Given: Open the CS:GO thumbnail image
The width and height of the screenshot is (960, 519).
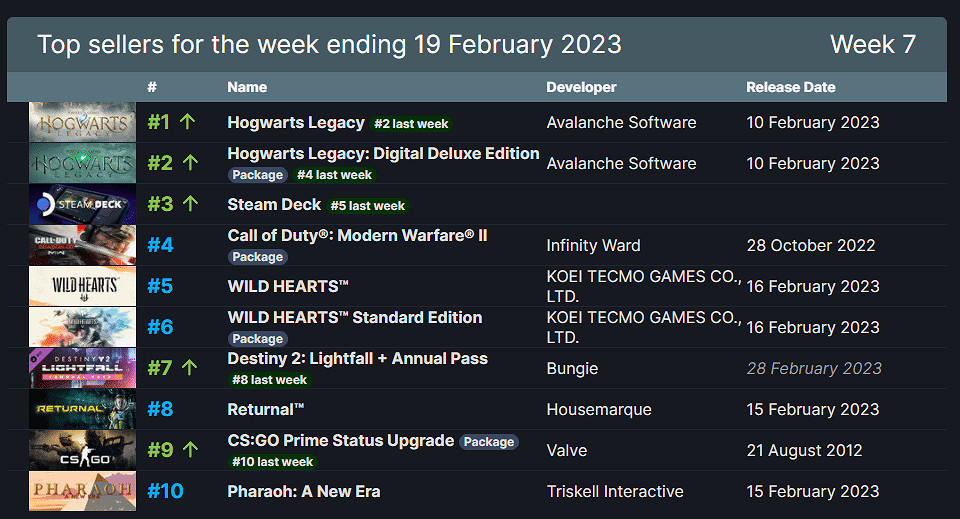Looking at the screenshot, I should pyautogui.click(x=82, y=450).
